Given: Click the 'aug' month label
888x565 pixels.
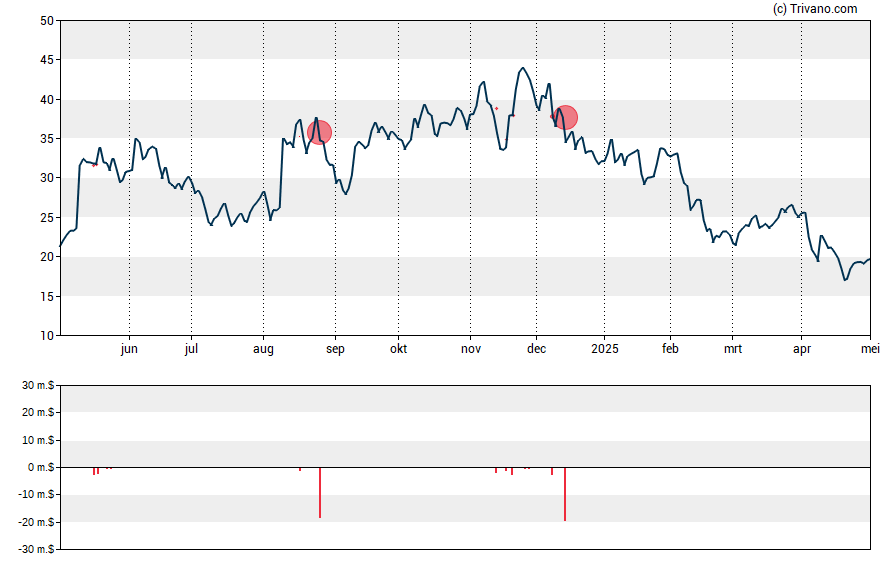Looking at the screenshot, I should (x=263, y=349).
